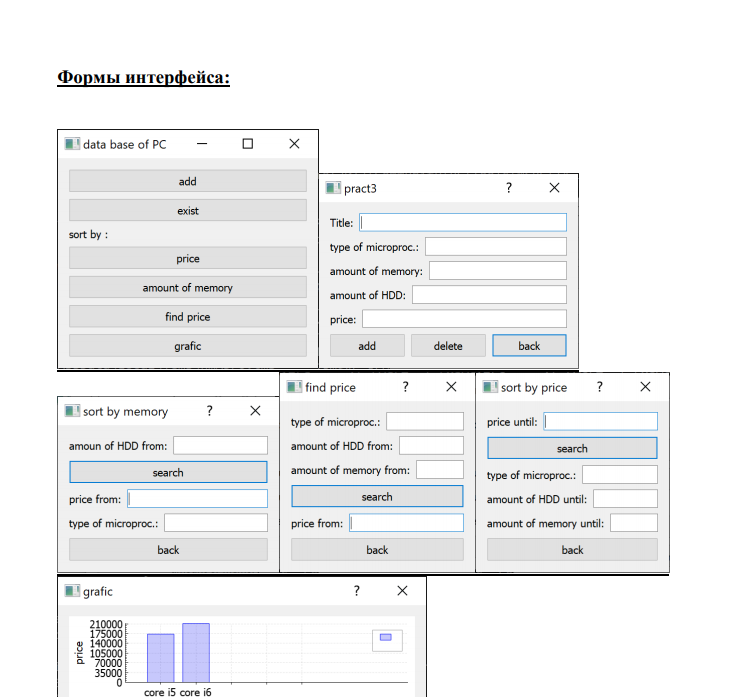The width and height of the screenshot is (732, 697).
Task: Maximize the data base of PC window
Action: pos(248,144)
